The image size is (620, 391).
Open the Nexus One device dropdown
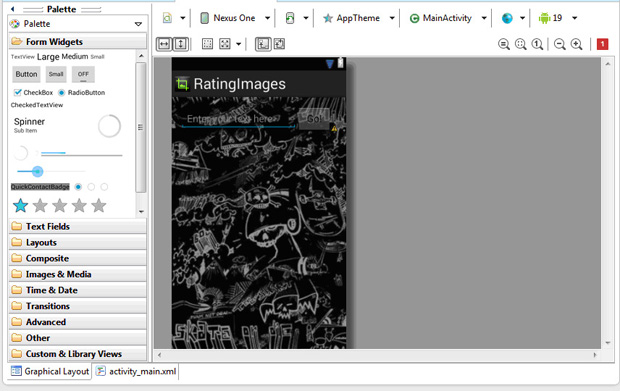pyautogui.click(x=235, y=18)
